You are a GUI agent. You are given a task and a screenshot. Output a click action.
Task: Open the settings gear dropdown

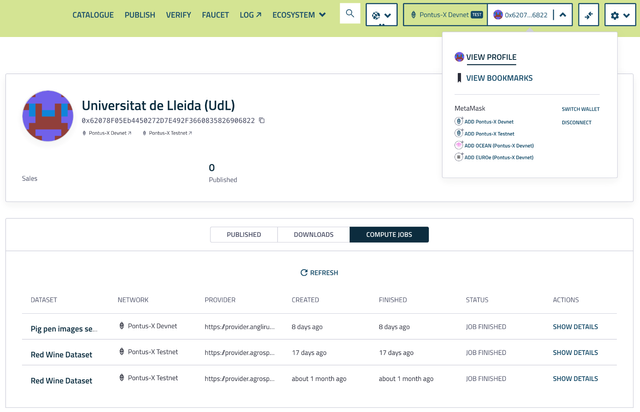[620, 15]
